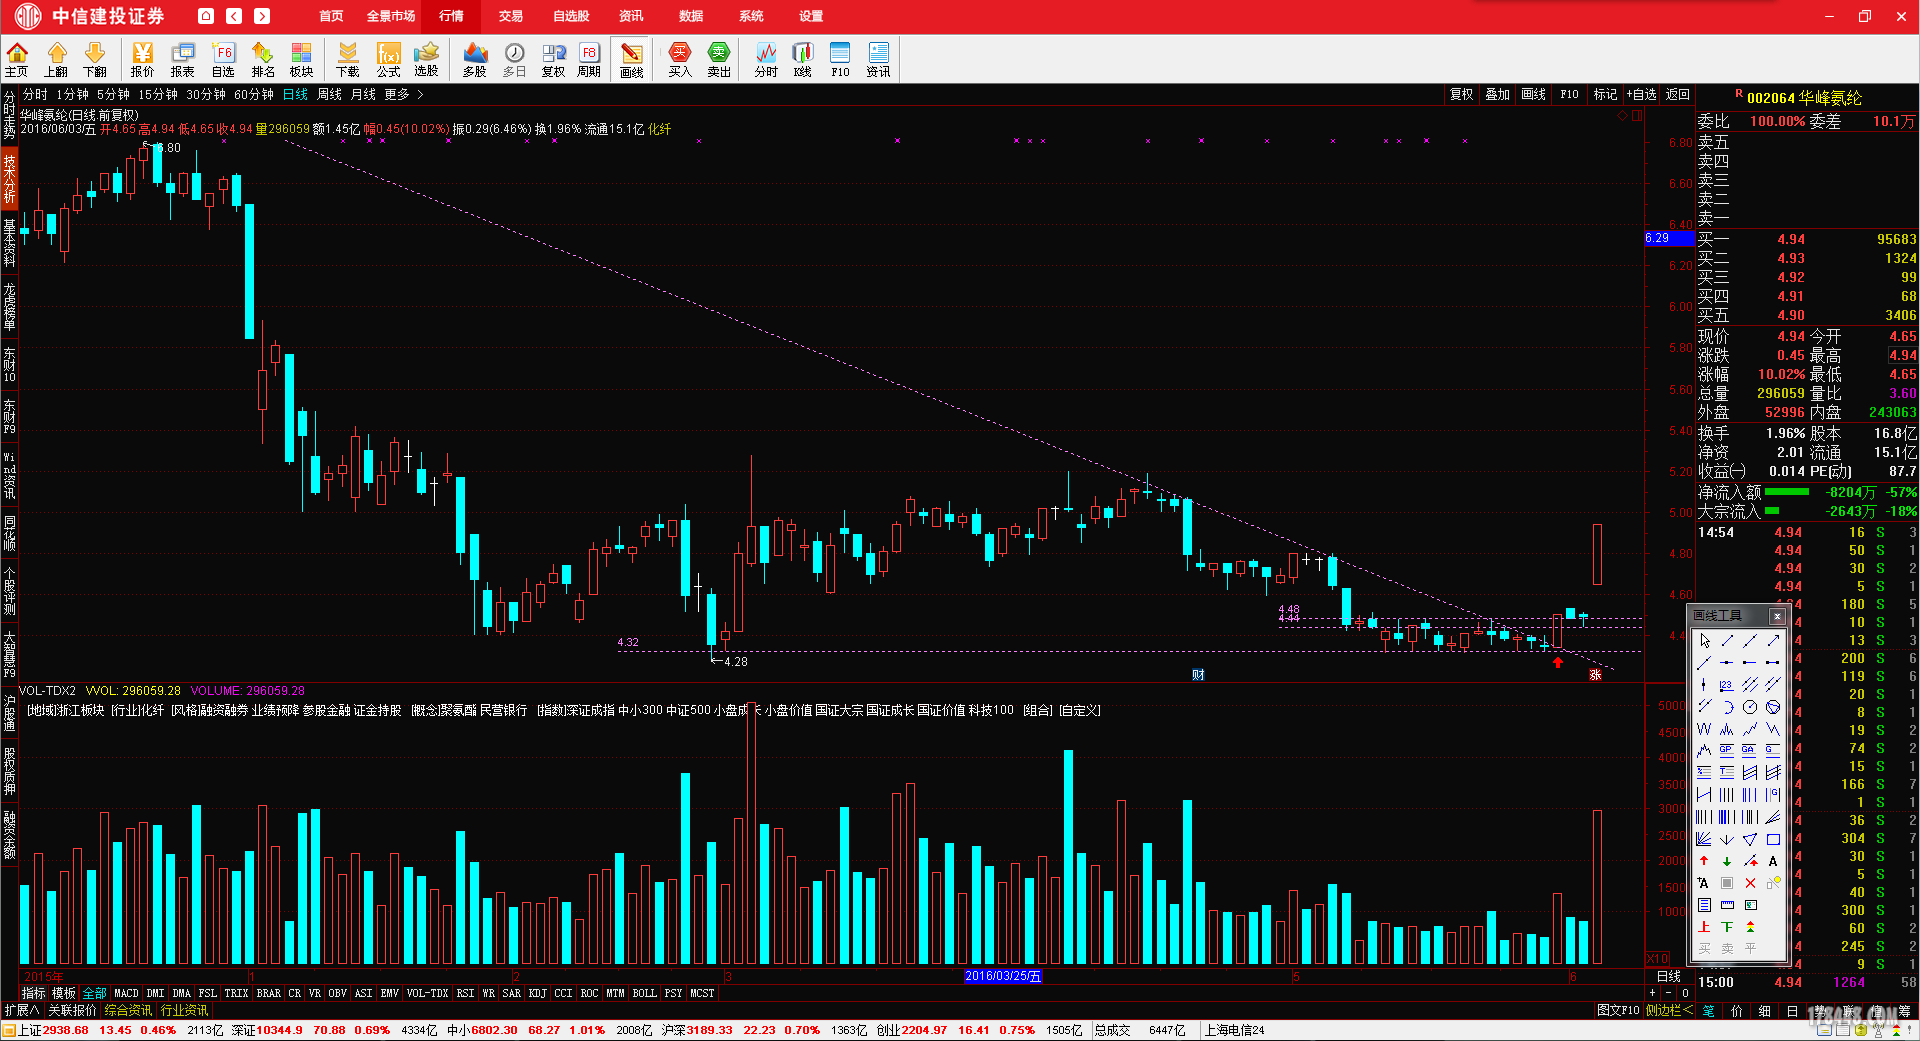Switch to 周线 weekly period tab
This screenshot has height=1041, width=1920.
[x=329, y=94]
